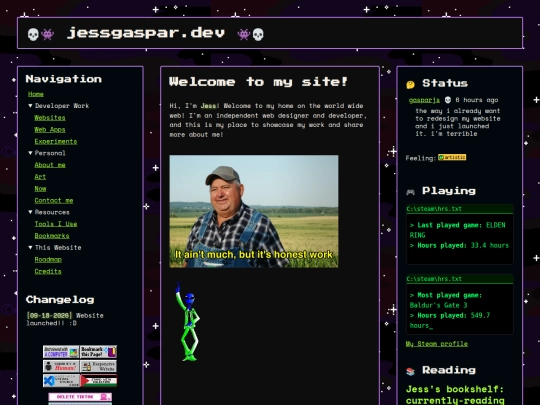Click the jessgaspar.dev site title
This screenshot has height=405, width=540.
click(x=146, y=33)
